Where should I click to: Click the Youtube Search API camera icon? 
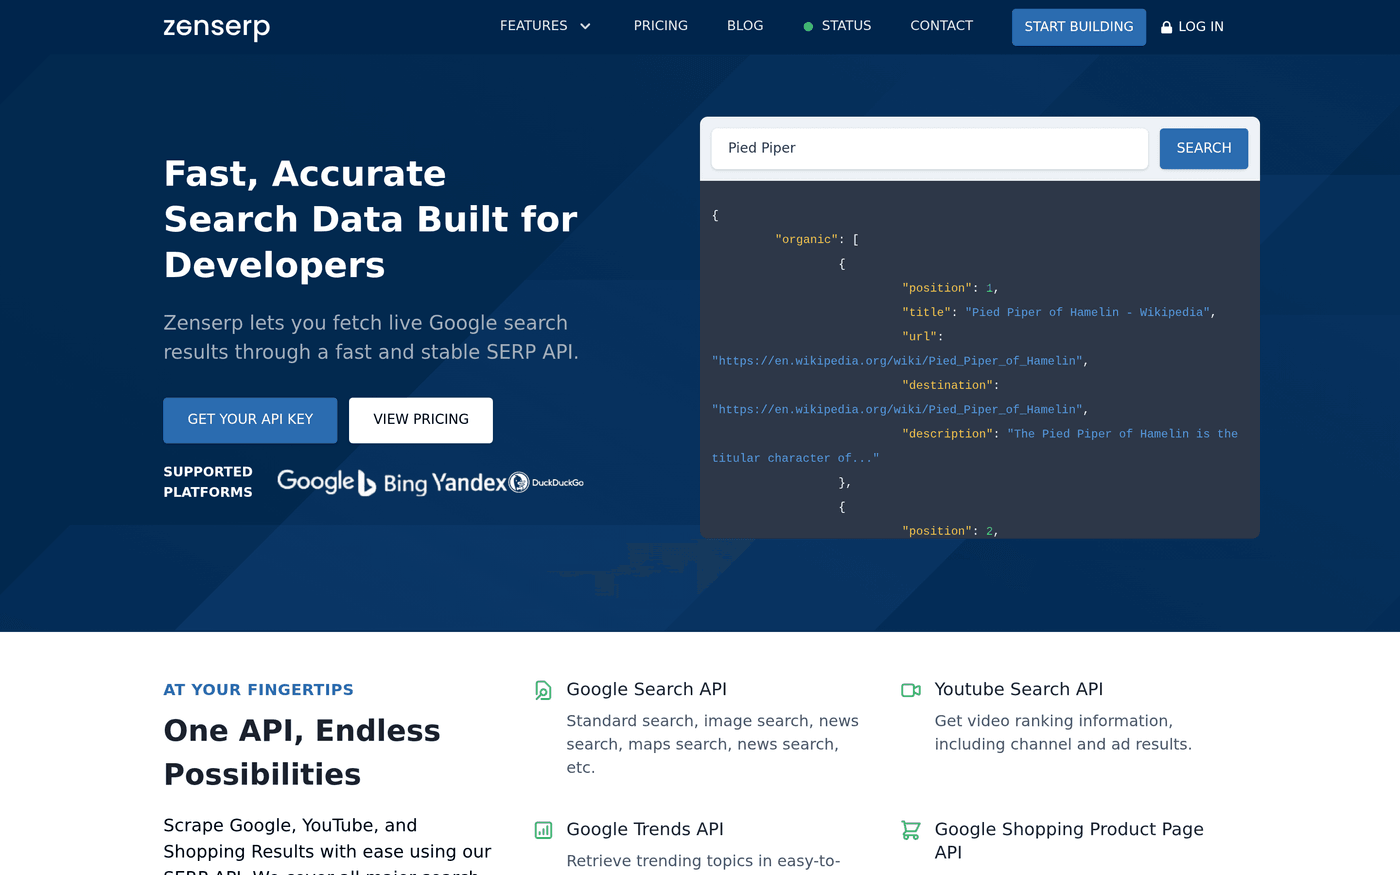pyautogui.click(x=911, y=690)
